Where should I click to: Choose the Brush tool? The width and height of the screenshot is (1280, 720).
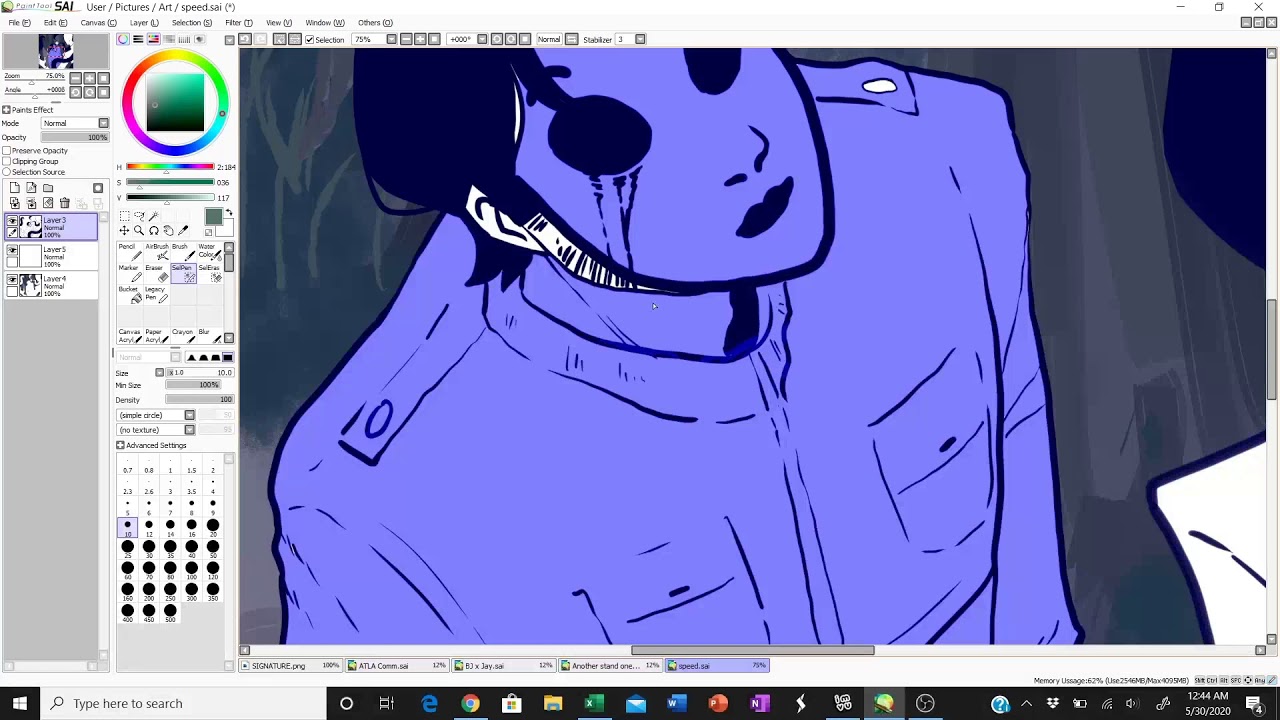click(x=183, y=252)
